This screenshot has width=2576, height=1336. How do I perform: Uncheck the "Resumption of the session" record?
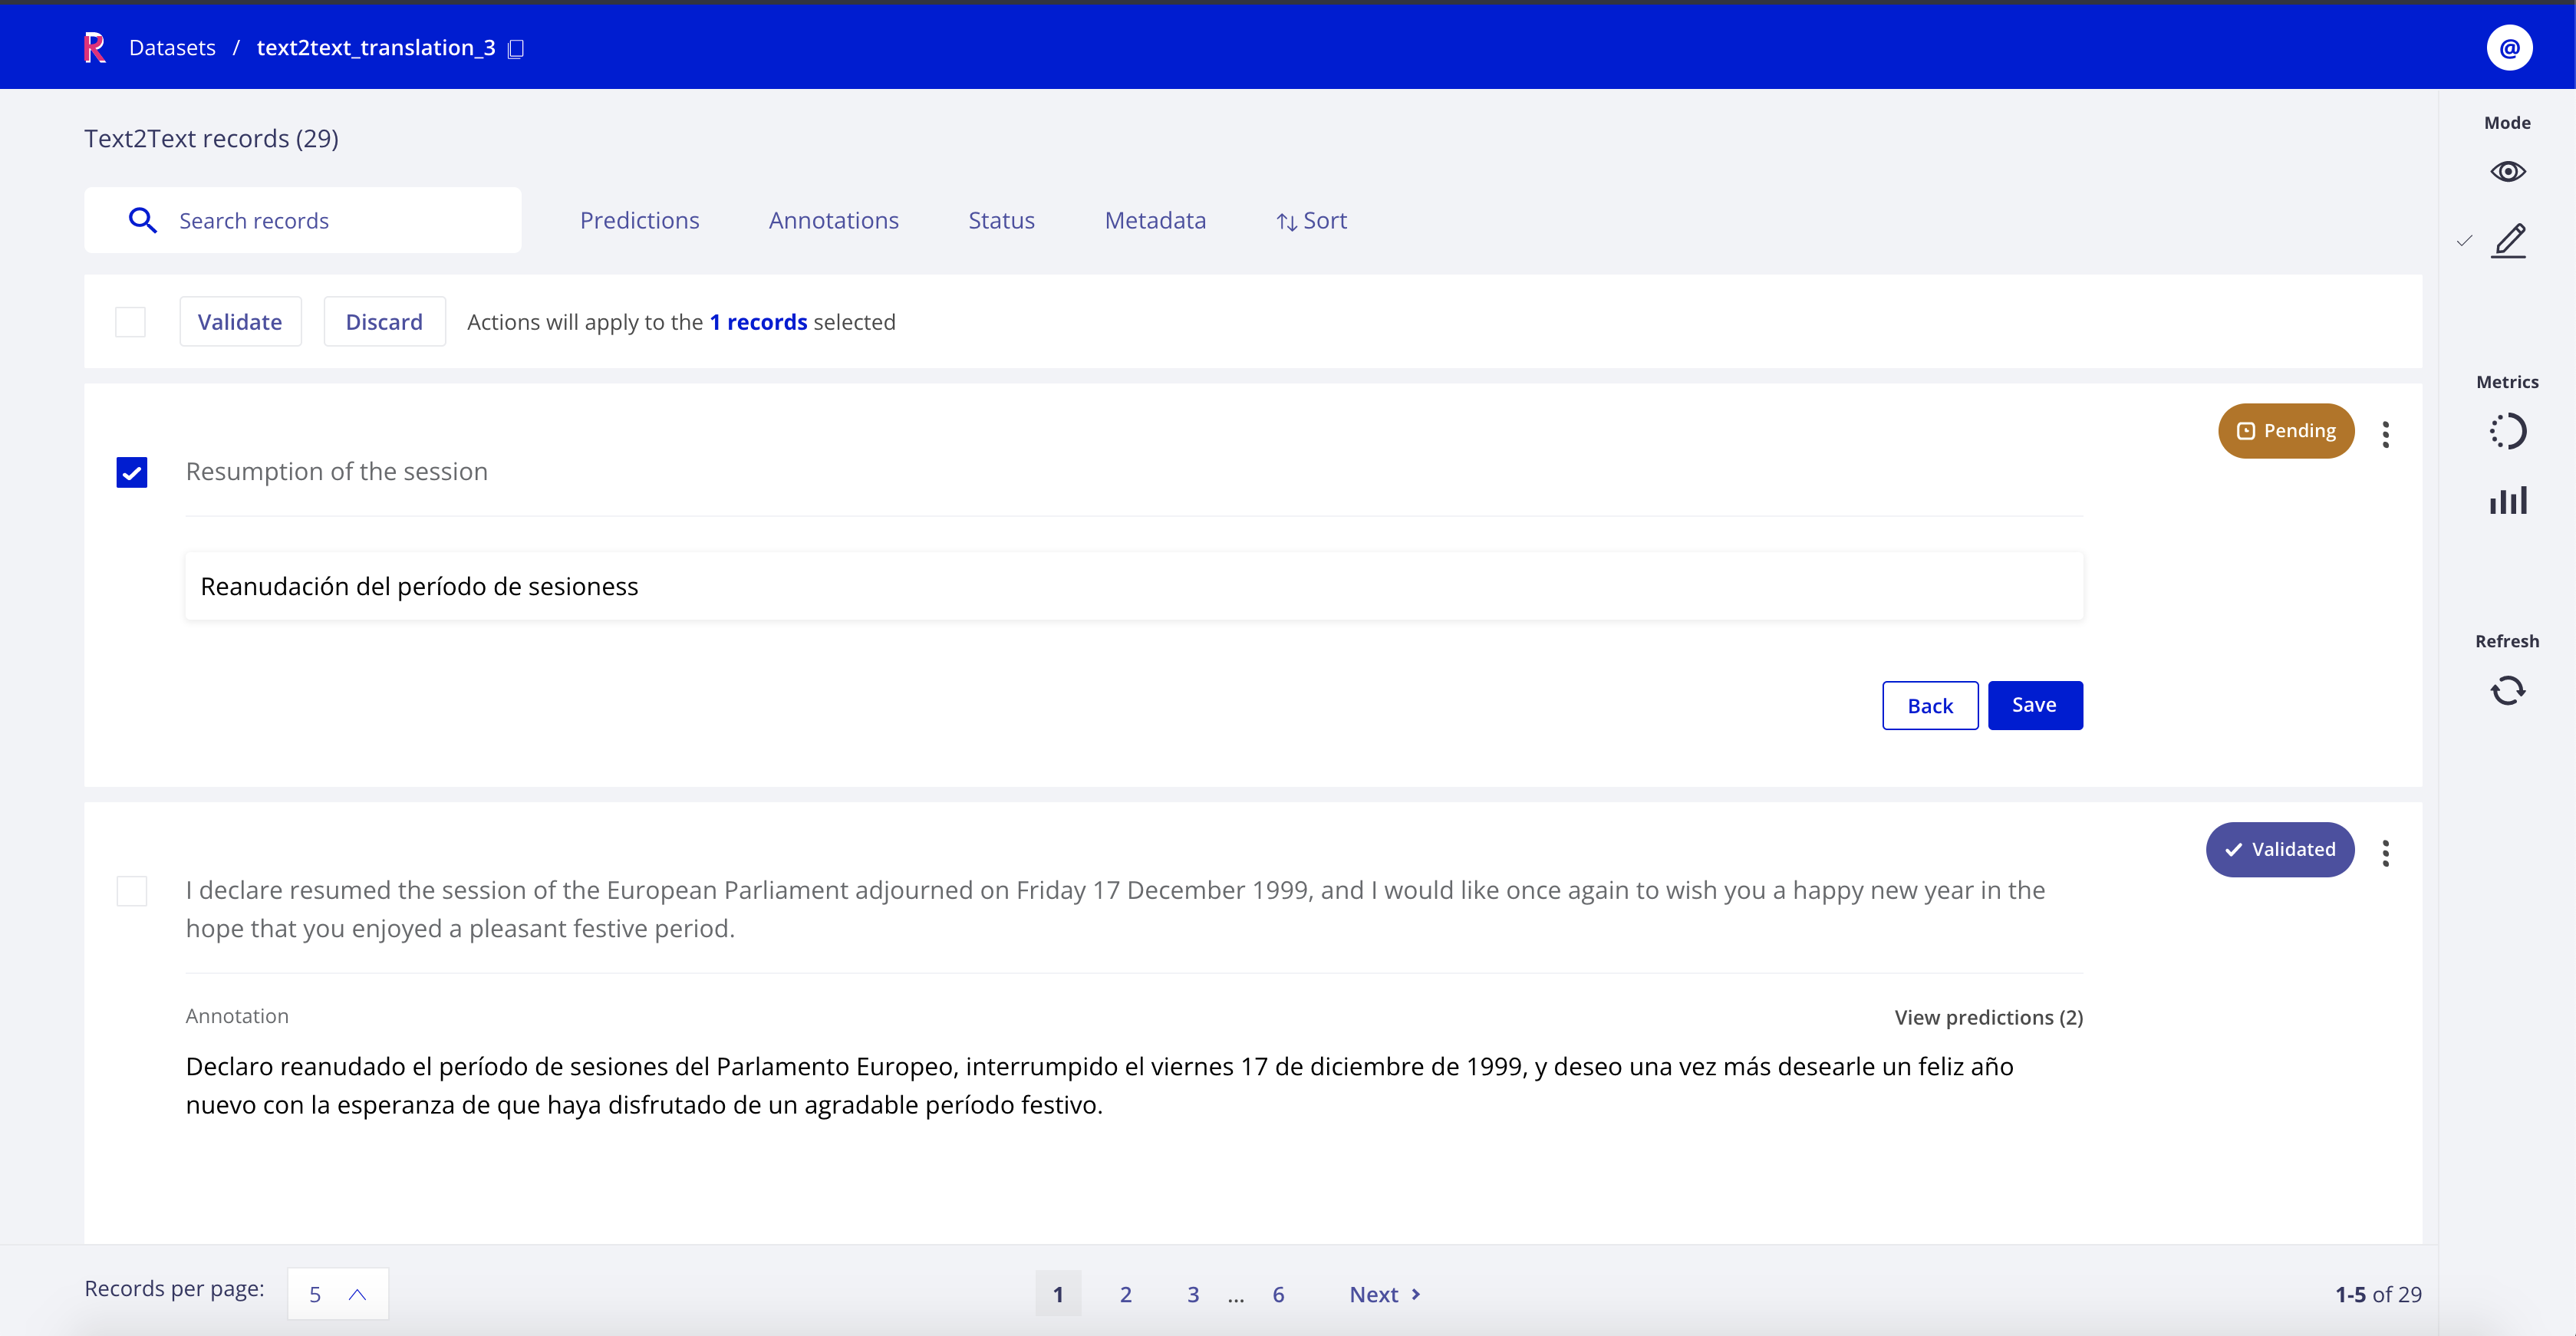[132, 472]
